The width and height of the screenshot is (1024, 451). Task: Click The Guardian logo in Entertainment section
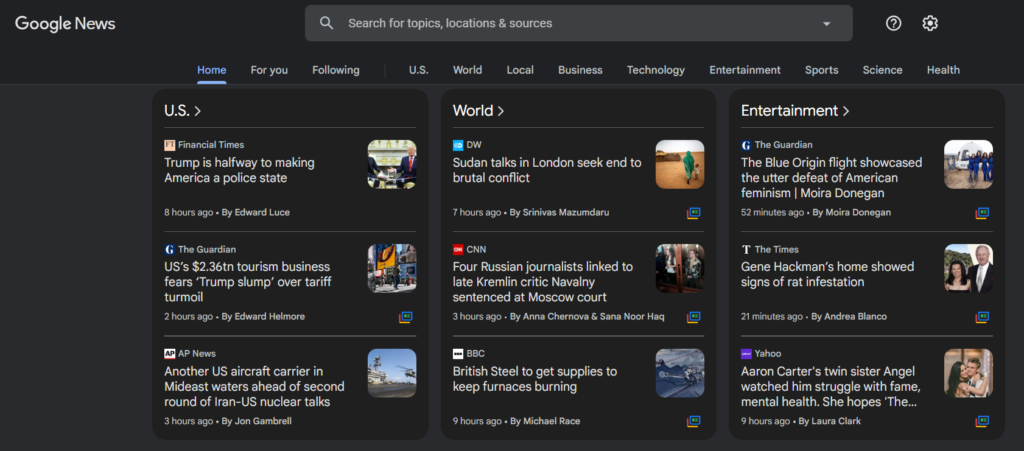(x=746, y=145)
